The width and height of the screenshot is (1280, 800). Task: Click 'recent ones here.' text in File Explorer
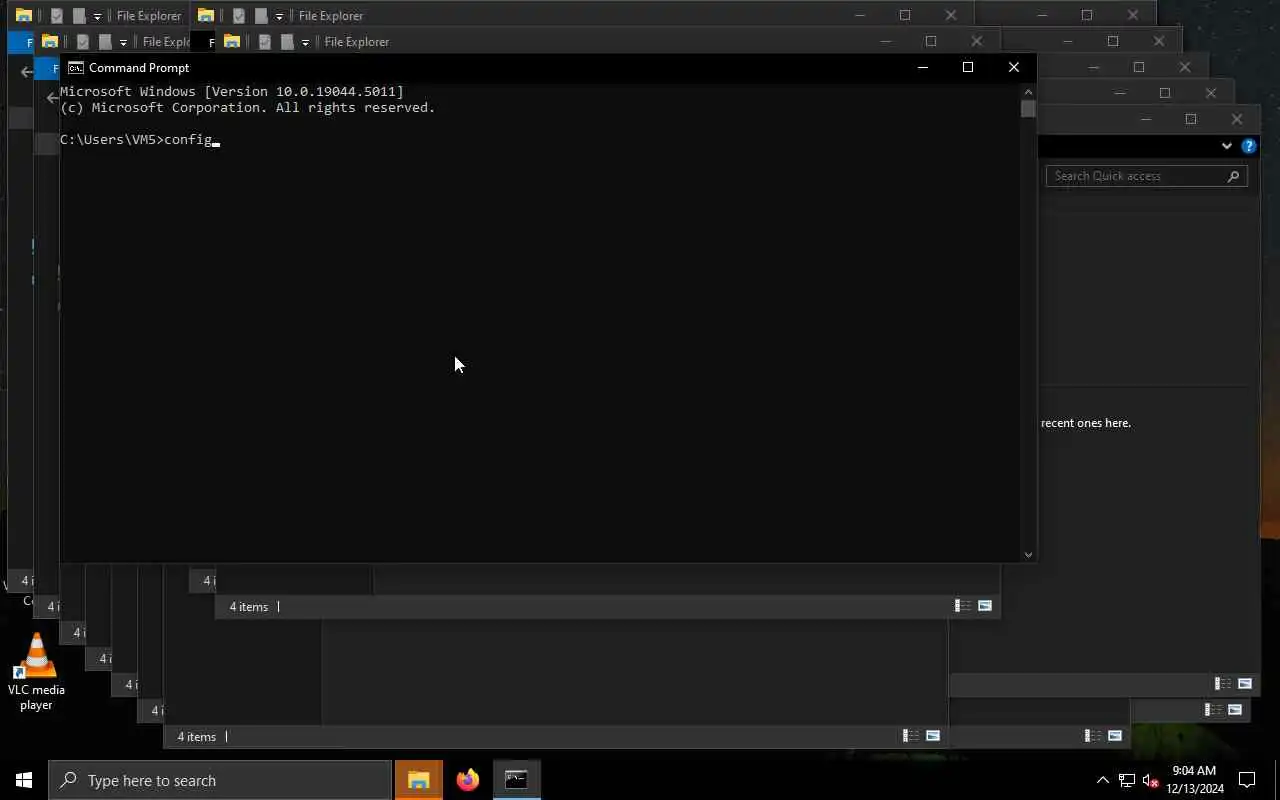[1086, 423]
